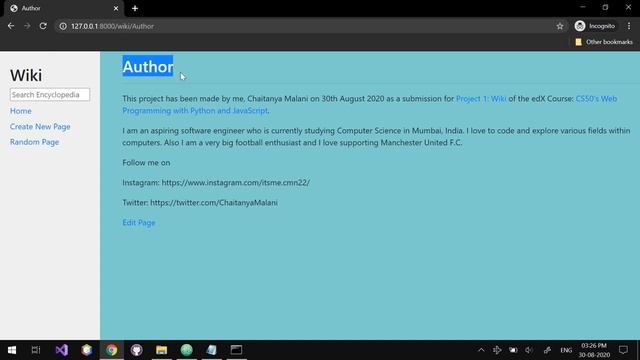The image size is (640, 360).
Task: Select the Author browser tab
Action: click(64, 8)
